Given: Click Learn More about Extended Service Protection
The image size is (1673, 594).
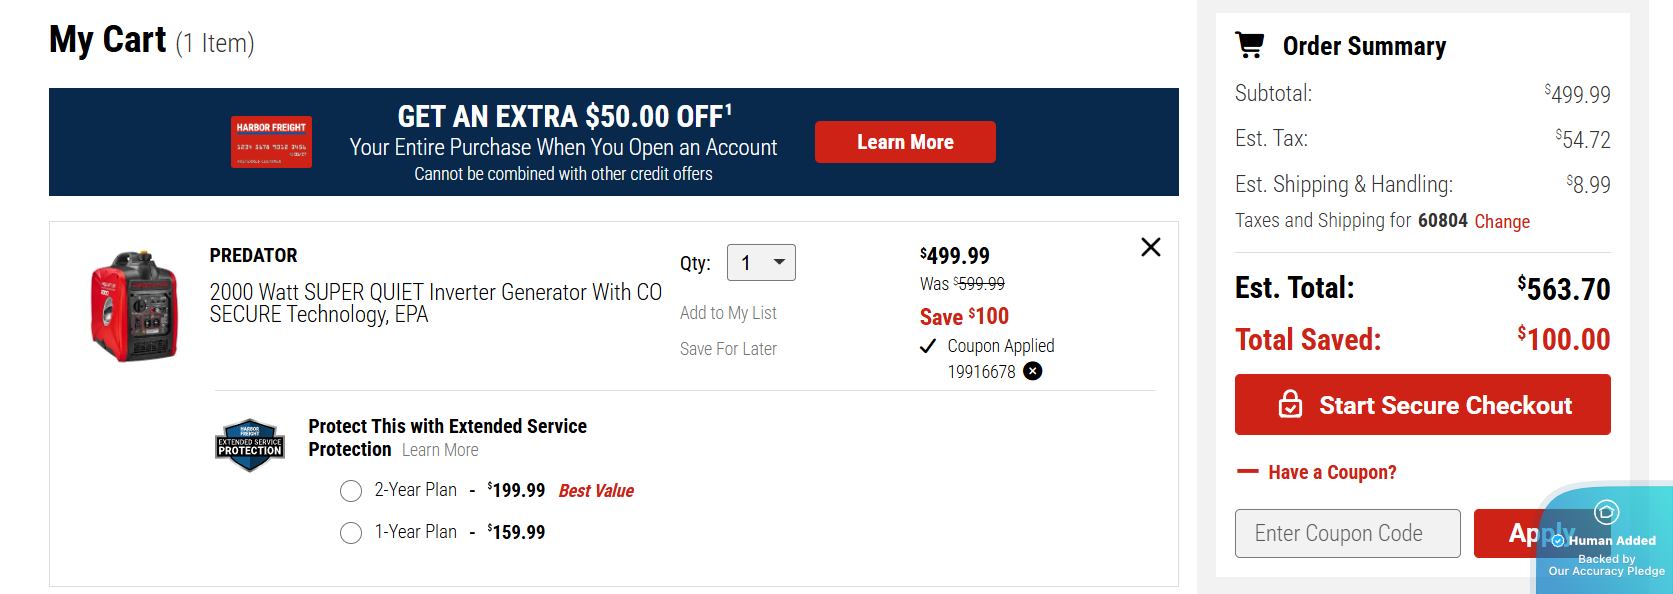Looking at the screenshot, I should click(439, 449).
